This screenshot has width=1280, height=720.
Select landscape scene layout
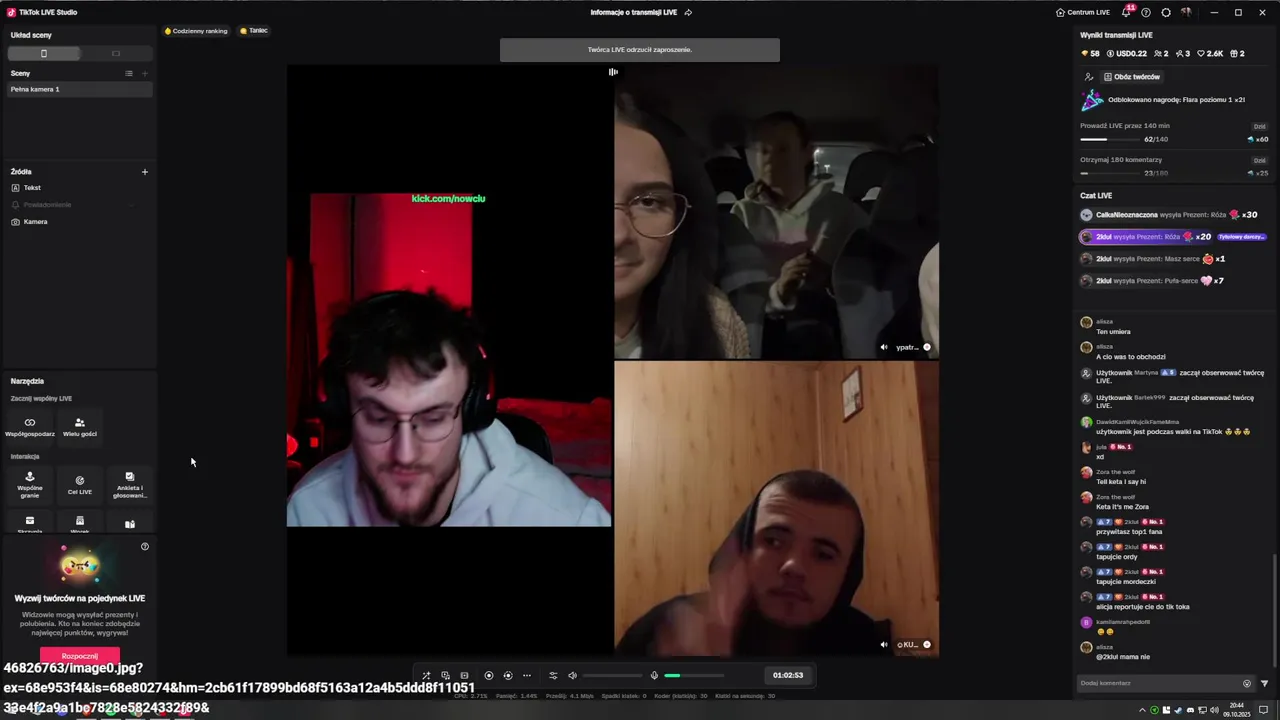coord(116,53)
